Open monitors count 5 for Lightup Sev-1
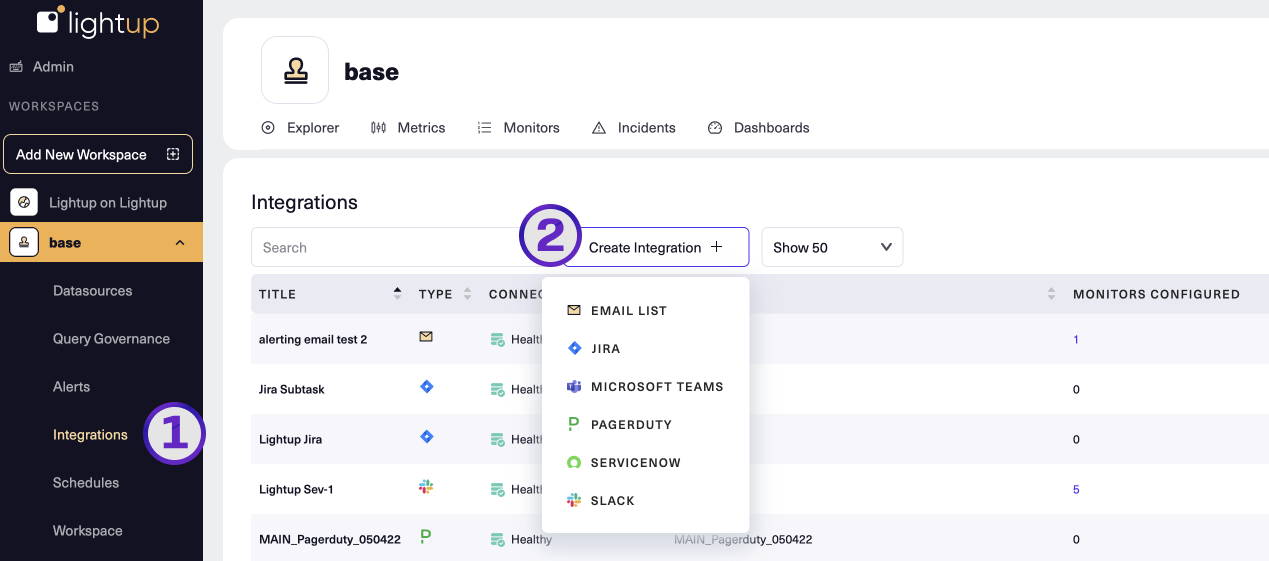 point(1076,489)
